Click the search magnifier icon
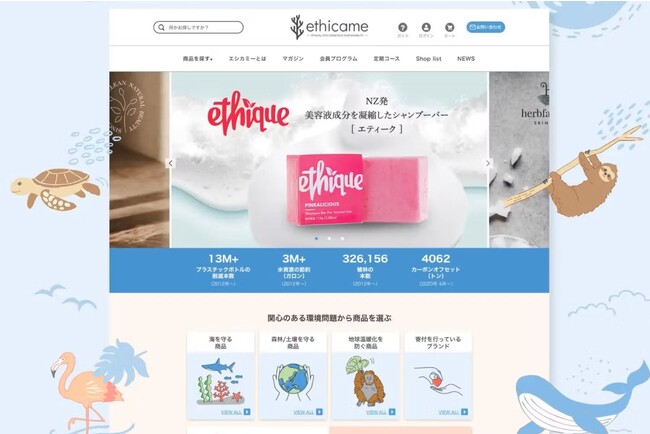This screenshot has width=650, height=434. [161, 27]
